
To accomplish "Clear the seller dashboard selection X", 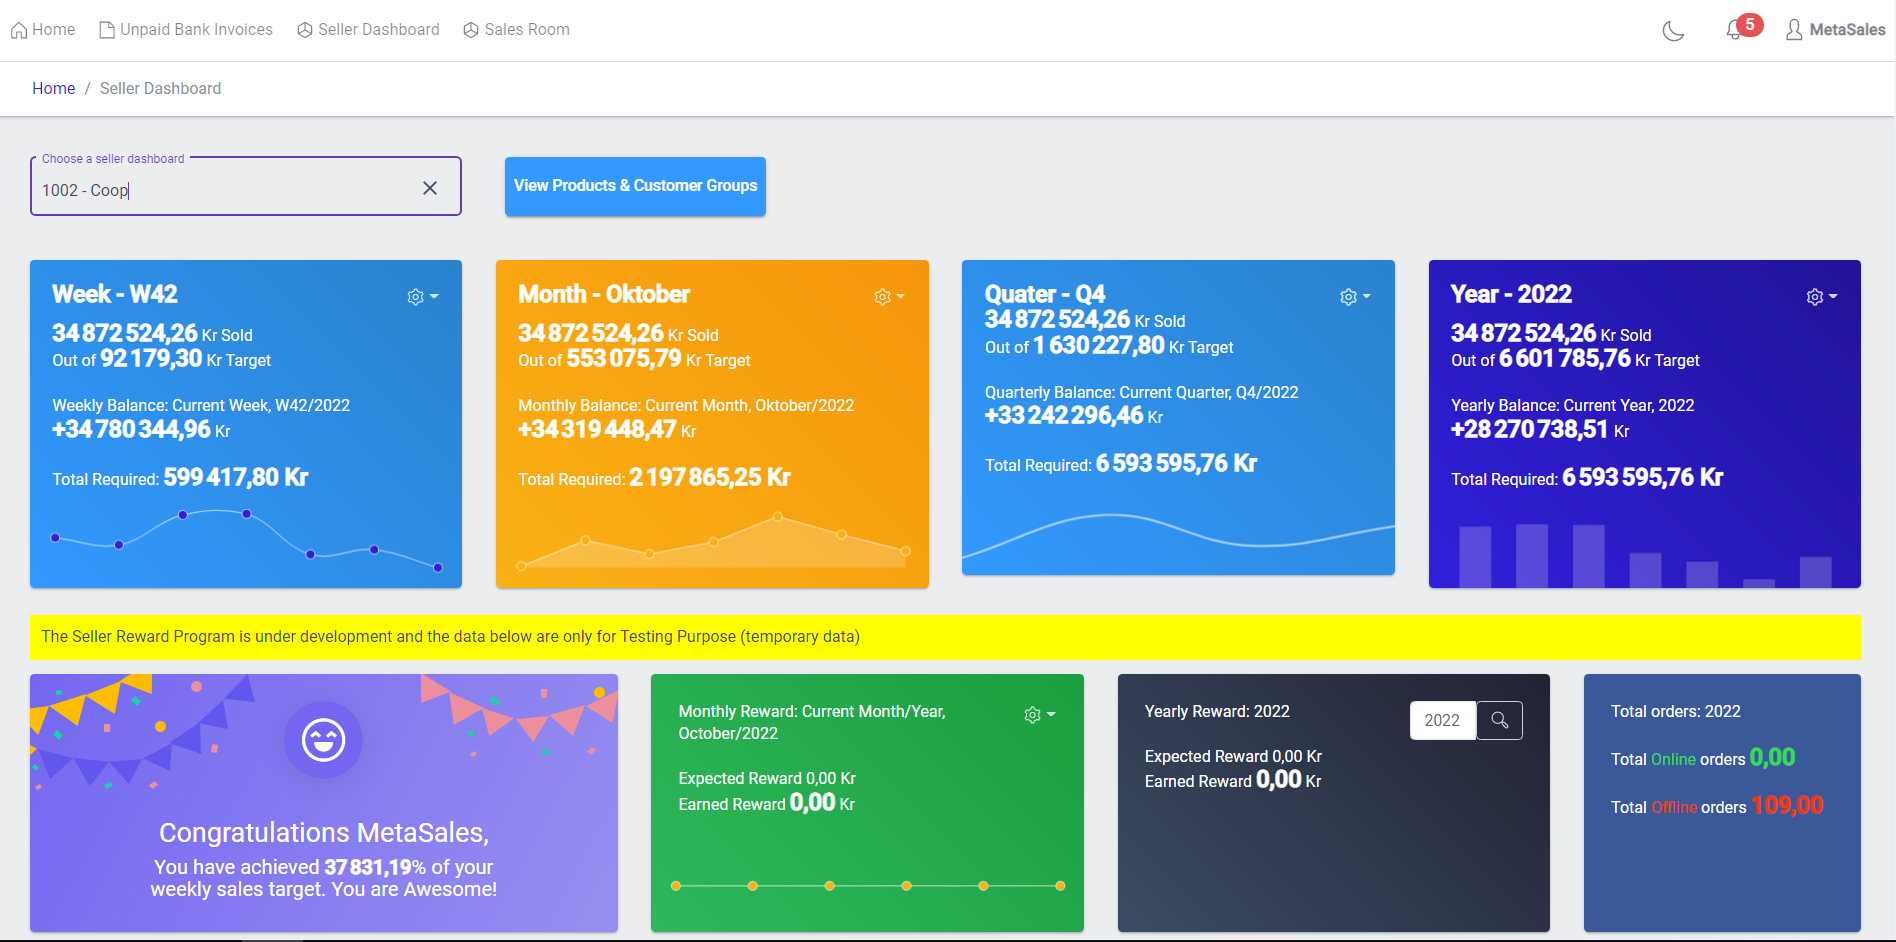I will 430,188.
